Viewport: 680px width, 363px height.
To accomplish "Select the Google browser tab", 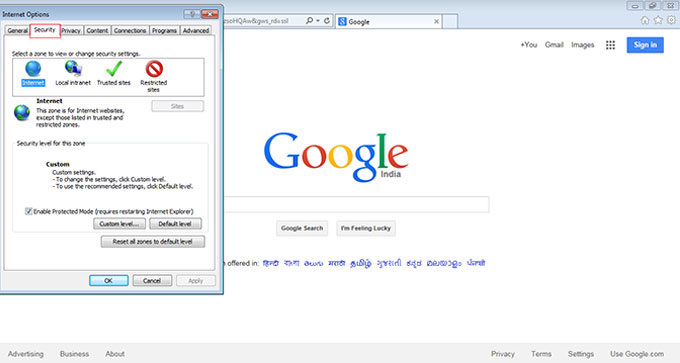I will [x=389, y=21].
